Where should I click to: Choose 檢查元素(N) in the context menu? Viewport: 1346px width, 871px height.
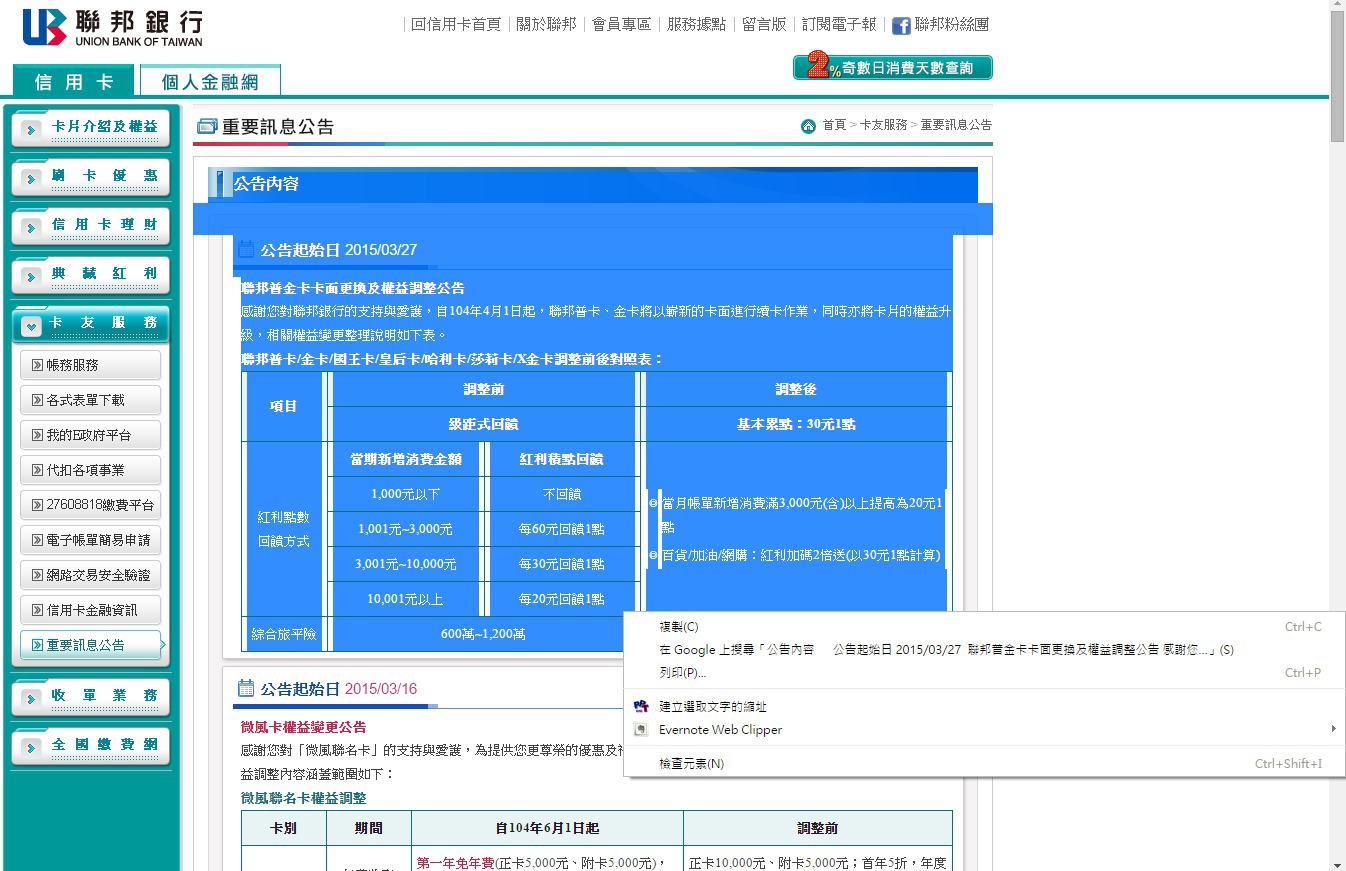[x=691, y=764]
